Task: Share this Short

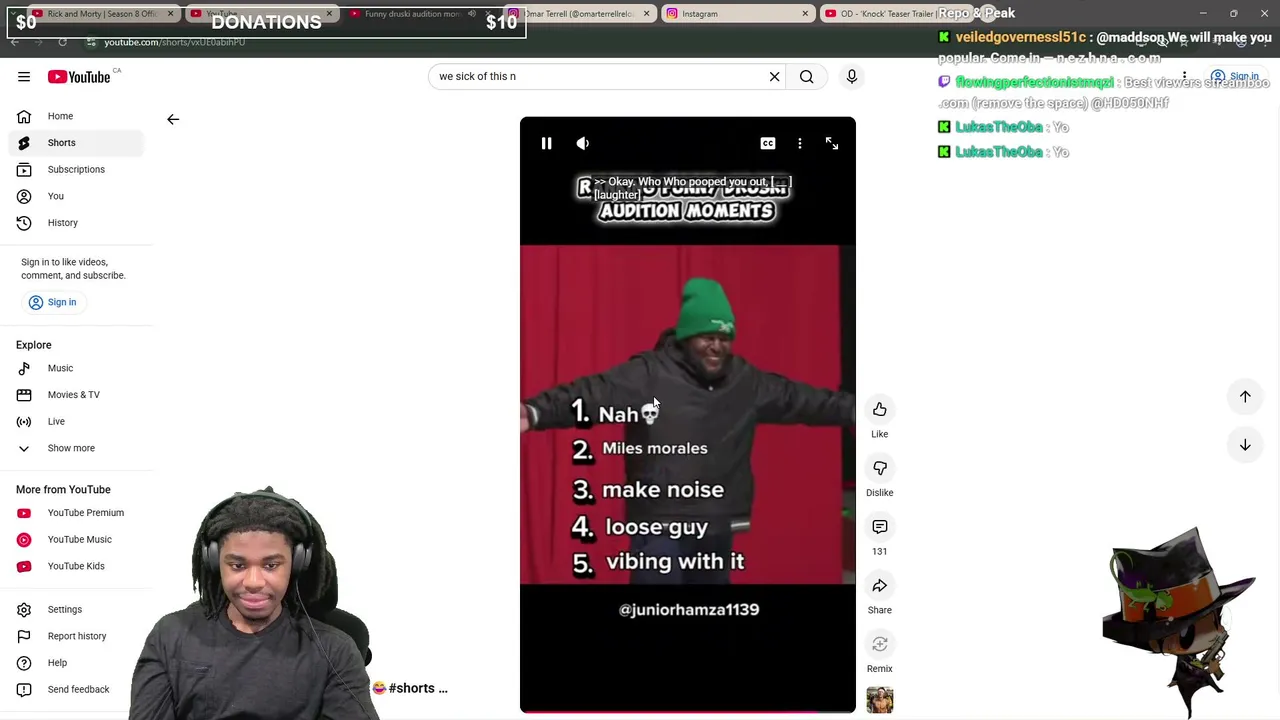Action: point(880,586)
